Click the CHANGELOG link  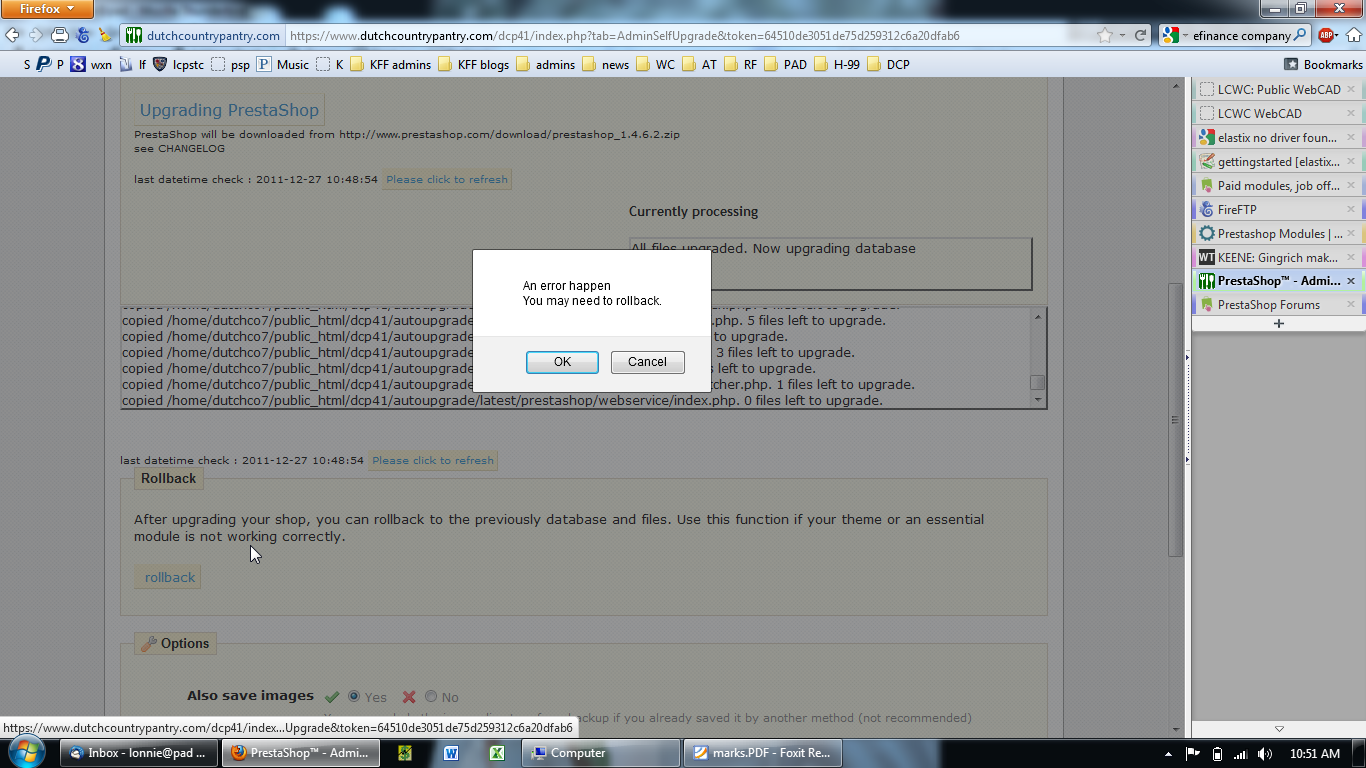point(191,148)
